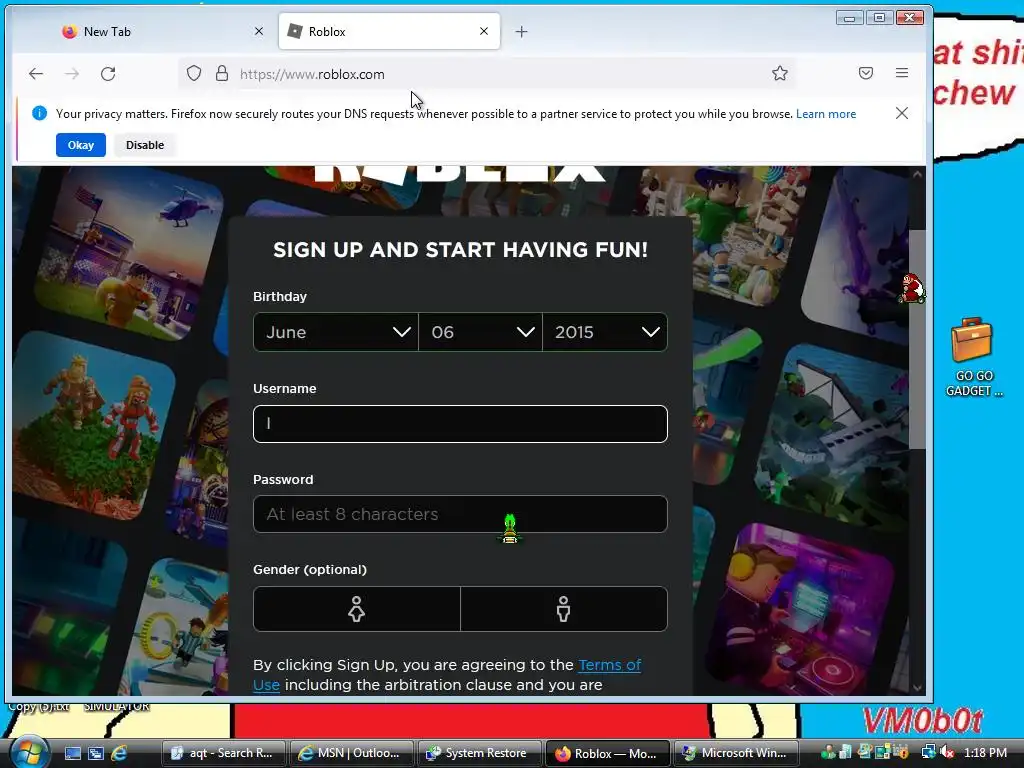Maximize the Firefox window
Viewport: 1024px width, 768px height.
(x=879, y=18)
